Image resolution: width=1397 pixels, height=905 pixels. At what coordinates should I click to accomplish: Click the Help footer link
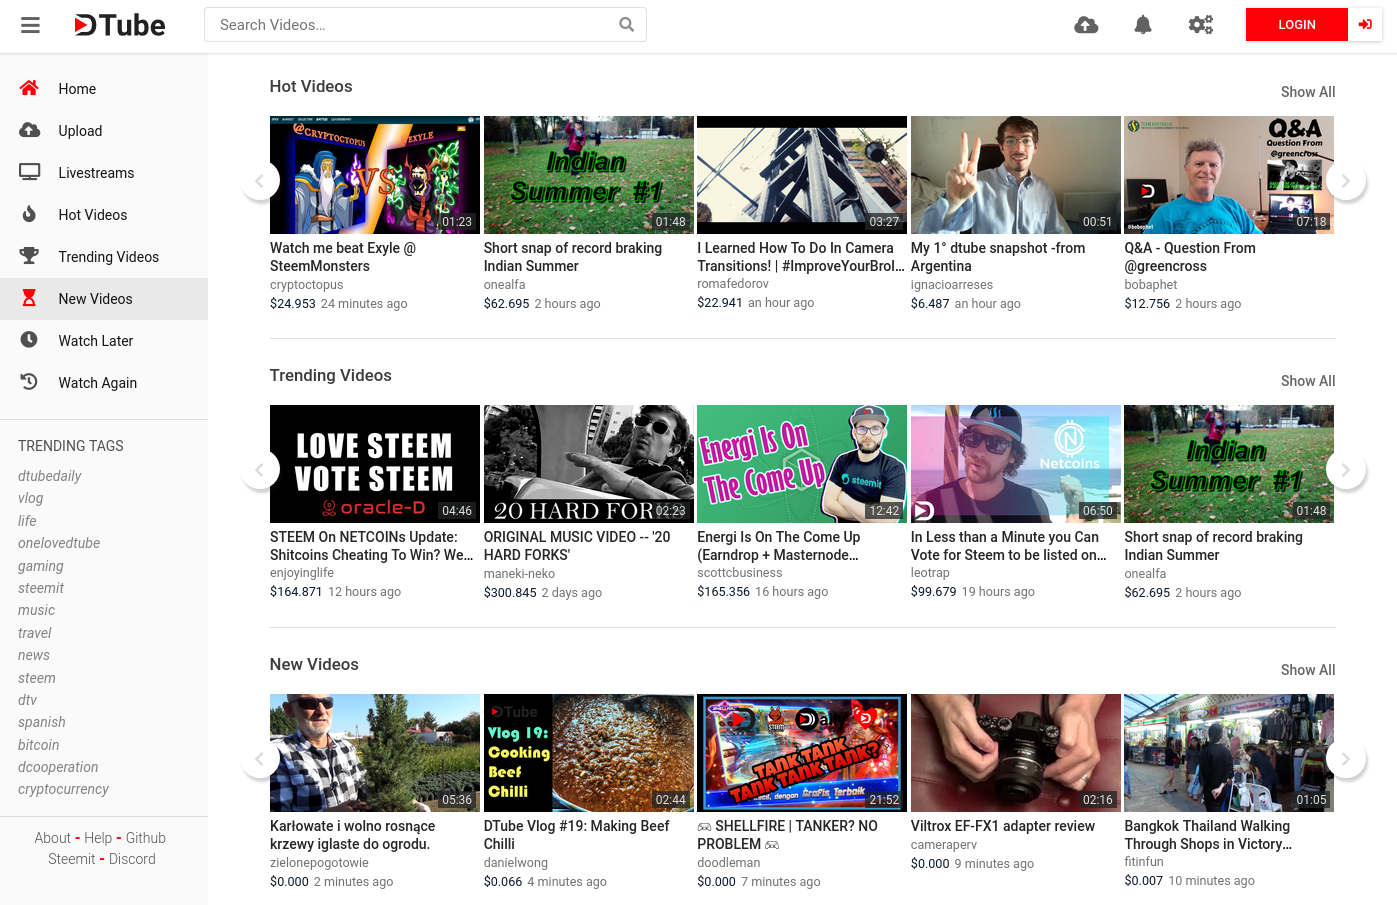[98, 838]
